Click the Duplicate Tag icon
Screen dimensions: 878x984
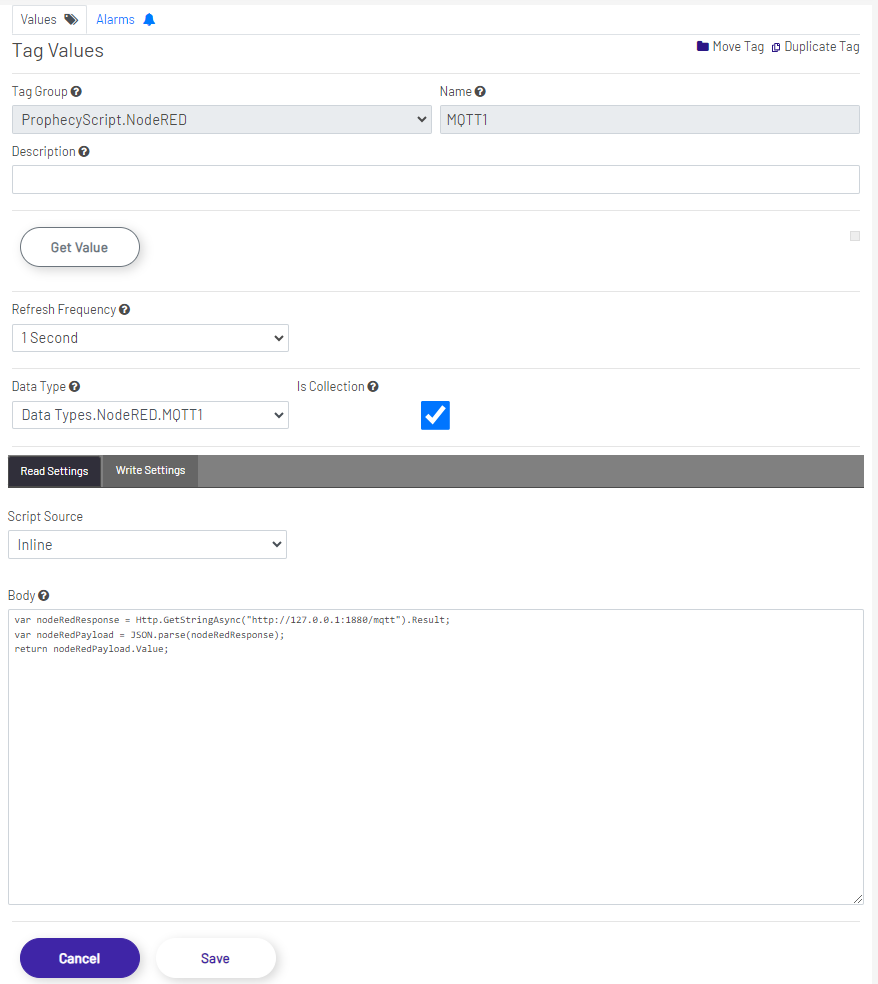click(x=778, y=46)
